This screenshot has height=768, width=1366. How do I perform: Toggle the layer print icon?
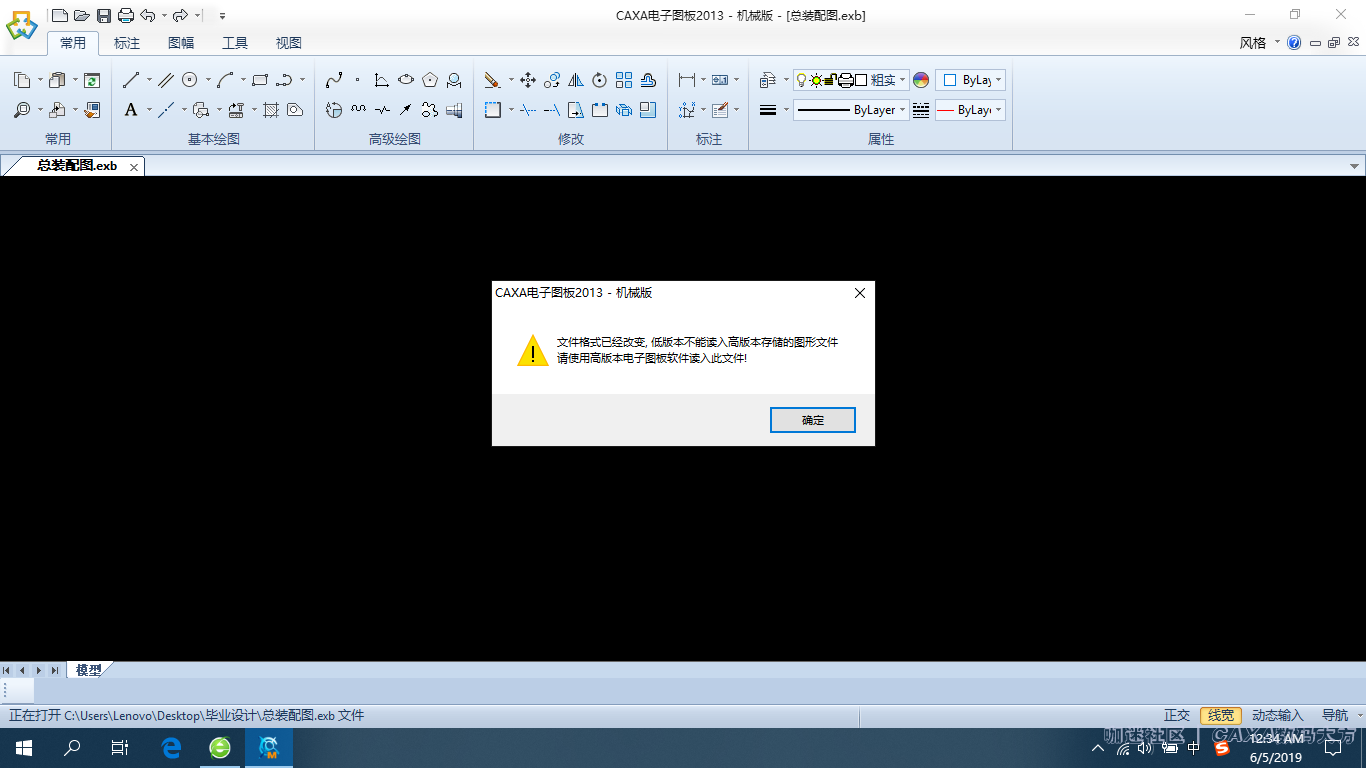(845, 80)
